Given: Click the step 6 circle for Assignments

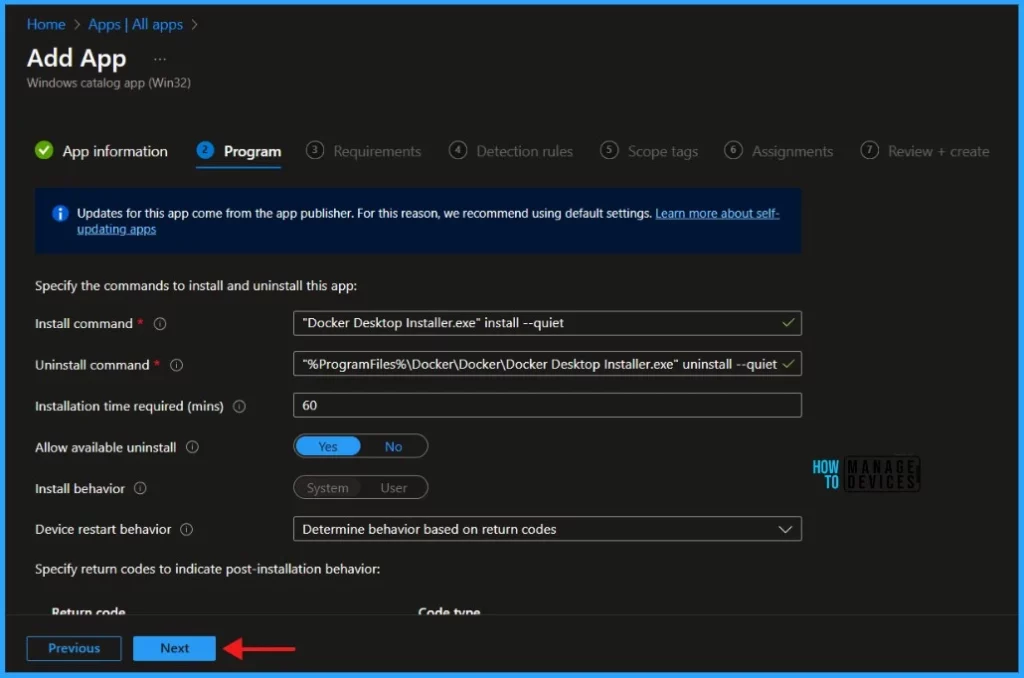Looking at the screenshot, I should point(733,150).
